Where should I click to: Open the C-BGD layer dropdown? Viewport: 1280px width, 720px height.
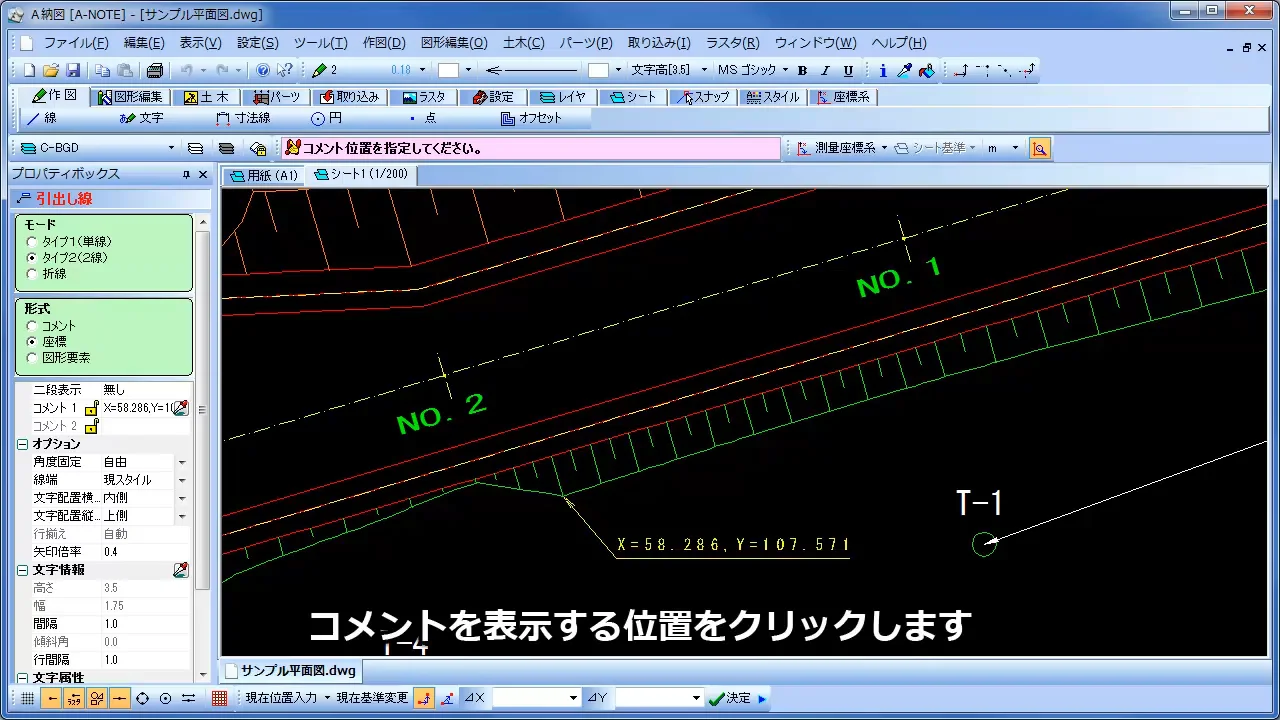click(171, 148)
